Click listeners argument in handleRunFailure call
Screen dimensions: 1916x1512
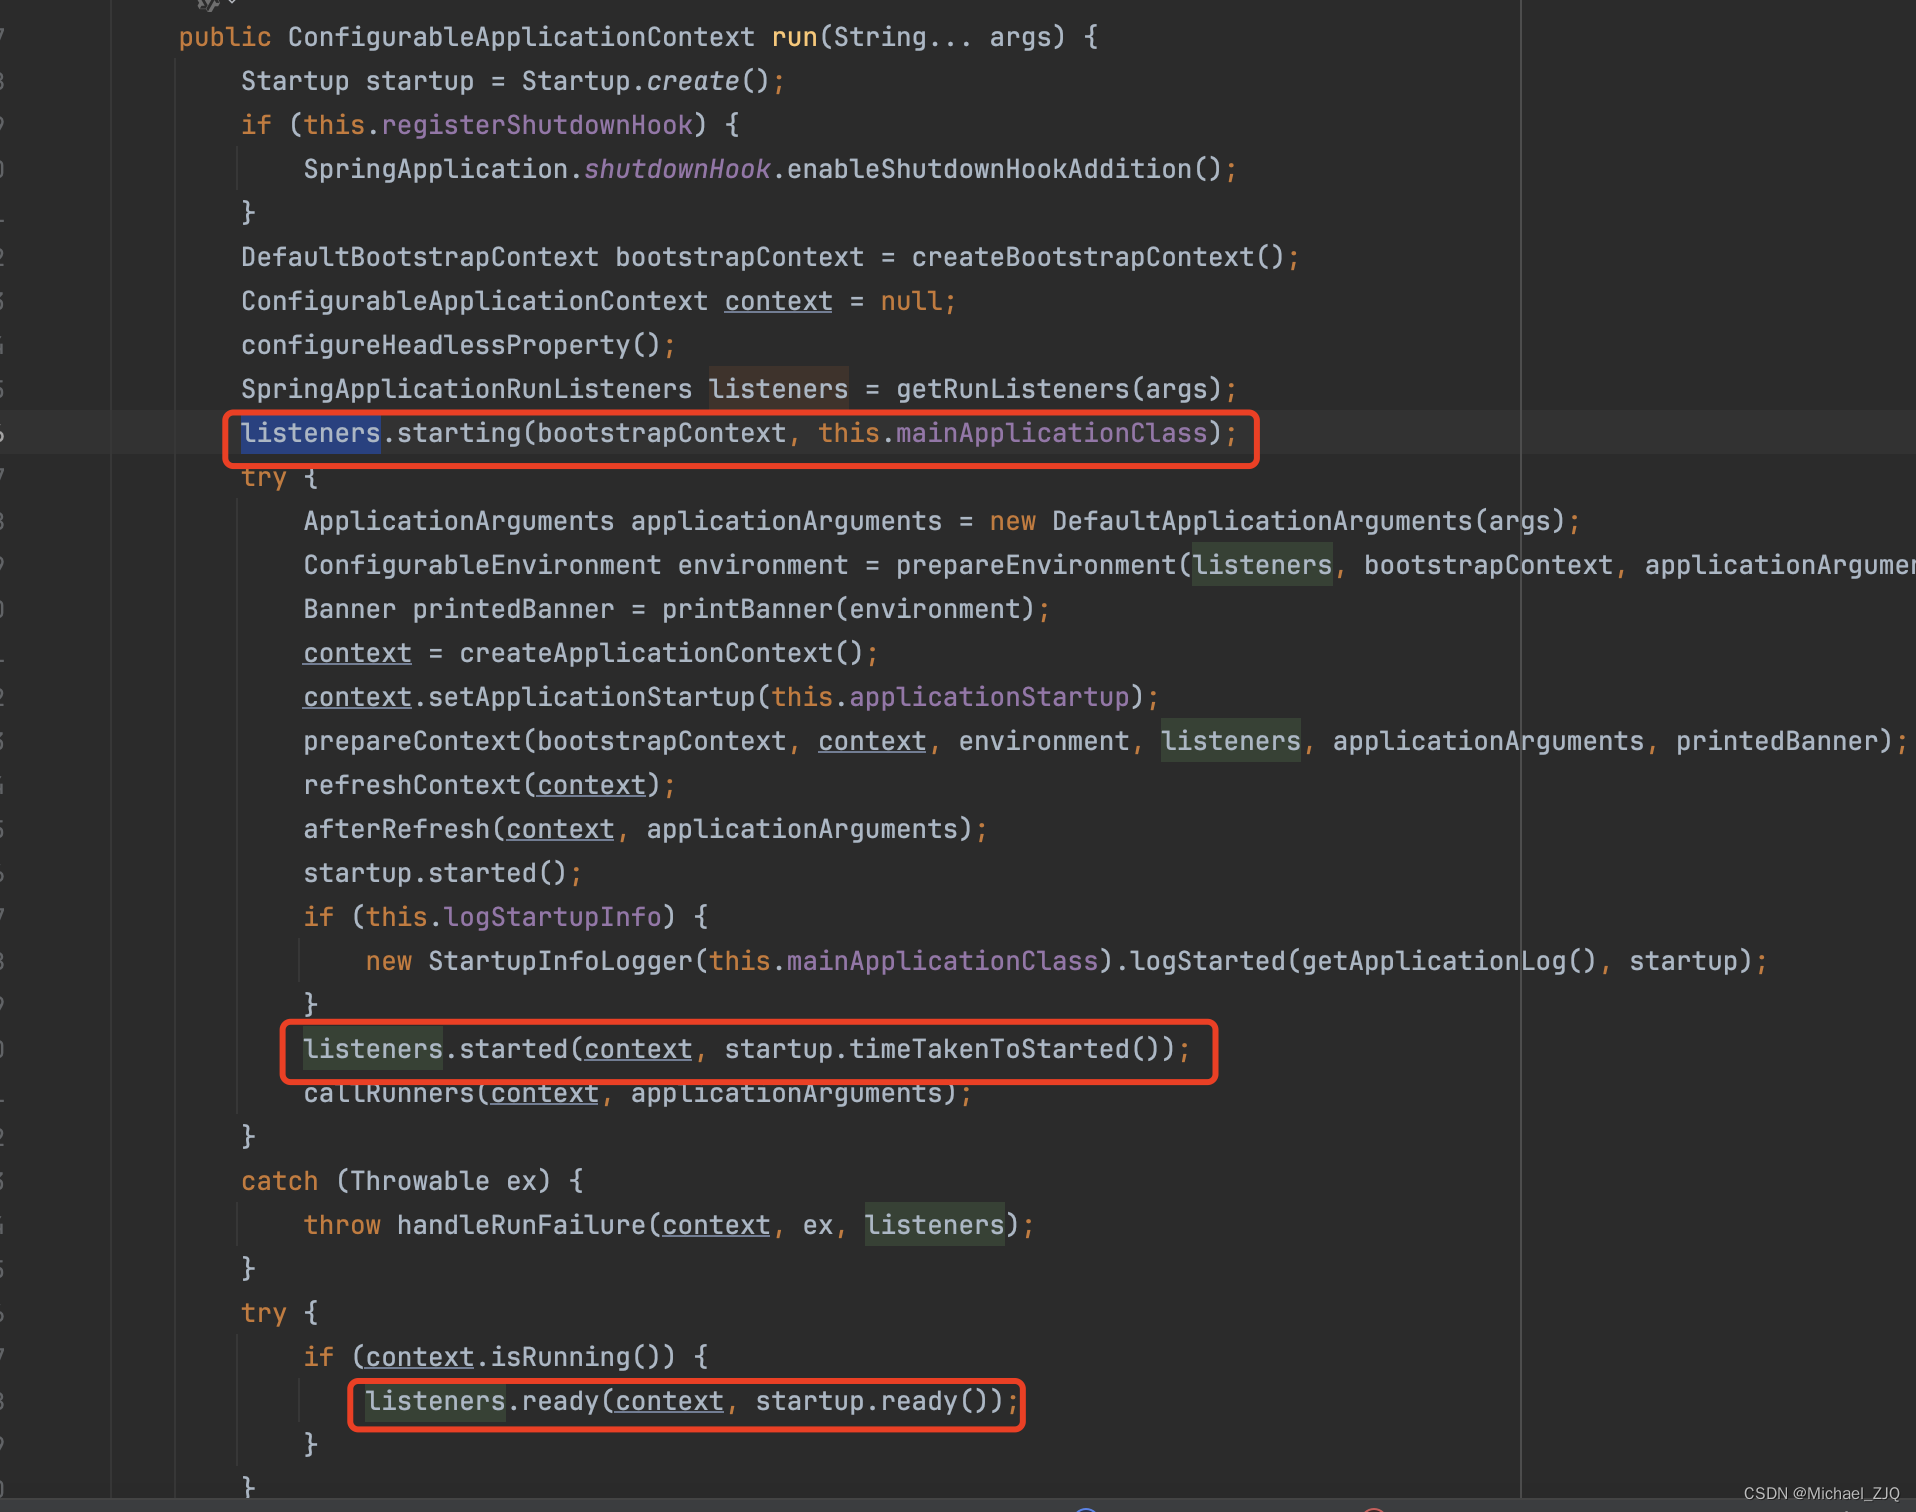(x=934, y=1225)
